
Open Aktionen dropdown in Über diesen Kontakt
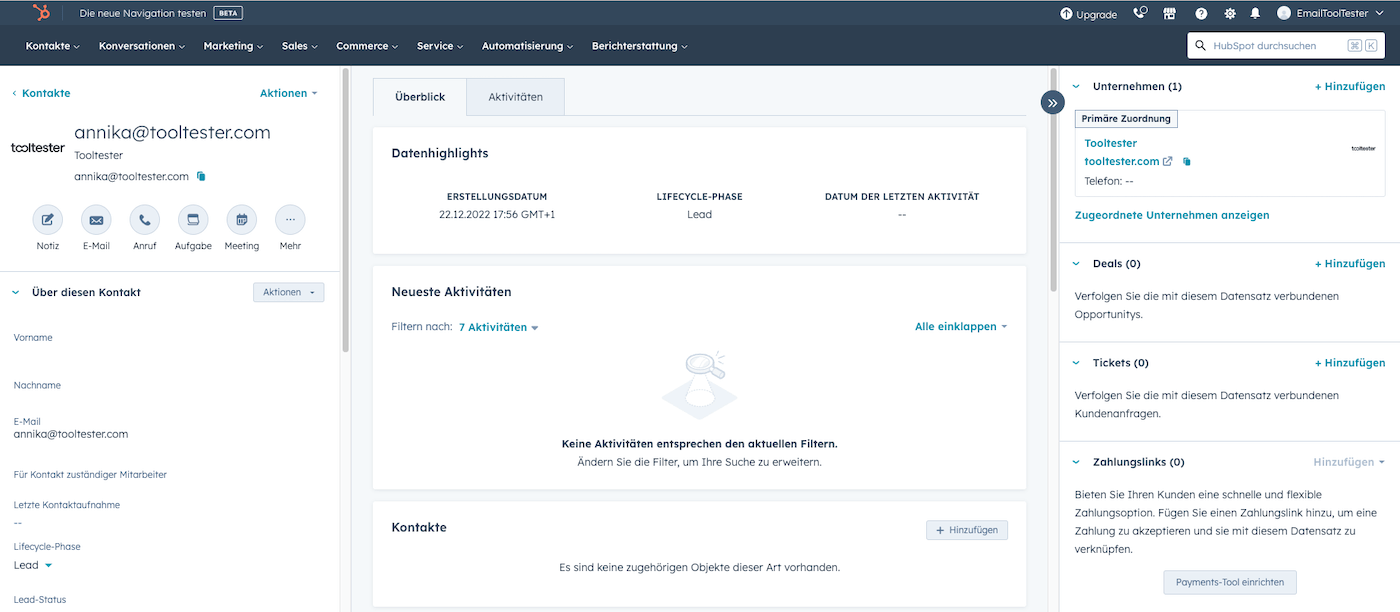pyautogui.click(x=289, y=292)
